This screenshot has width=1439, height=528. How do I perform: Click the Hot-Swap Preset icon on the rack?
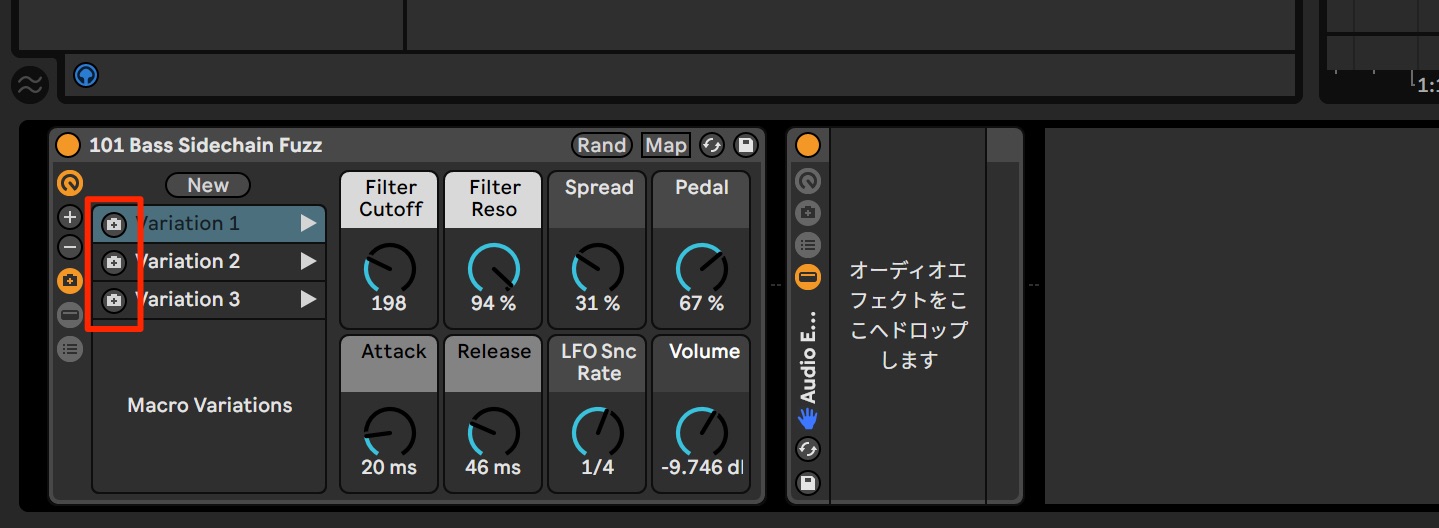click(x=711, y=146)
